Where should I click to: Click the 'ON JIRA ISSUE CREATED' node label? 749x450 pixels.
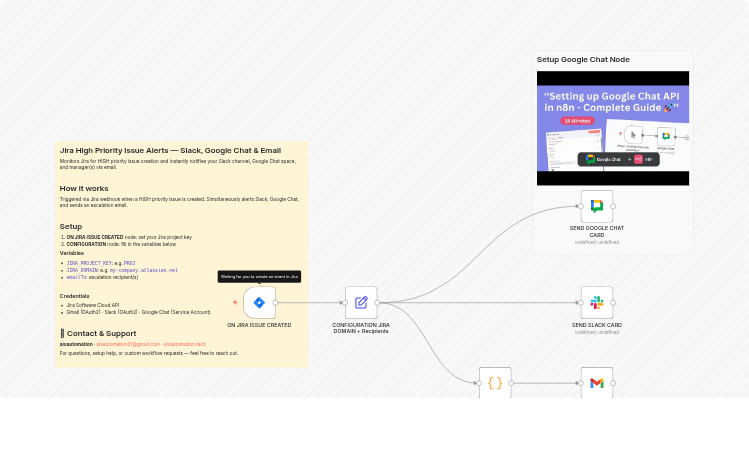pos(259,325)
